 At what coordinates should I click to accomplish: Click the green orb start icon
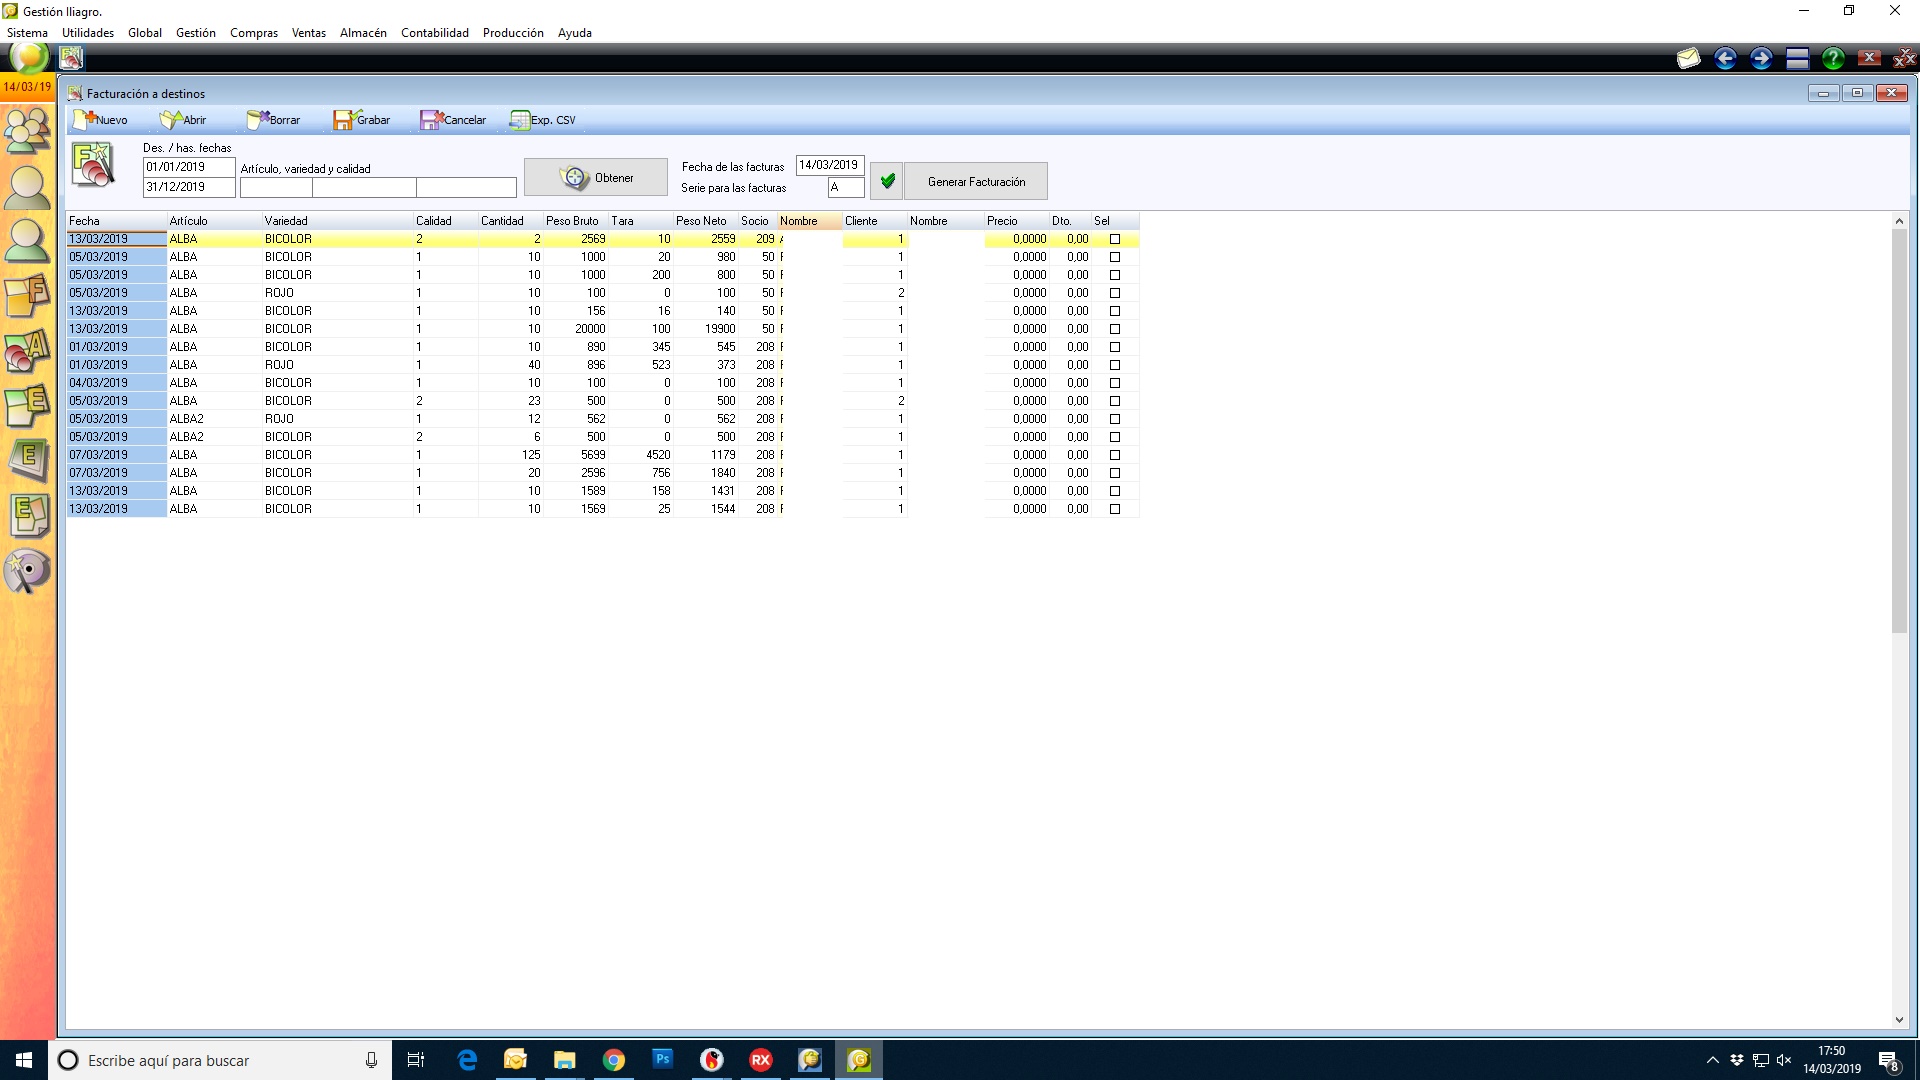pyautogui.click(x=29, y=58)
